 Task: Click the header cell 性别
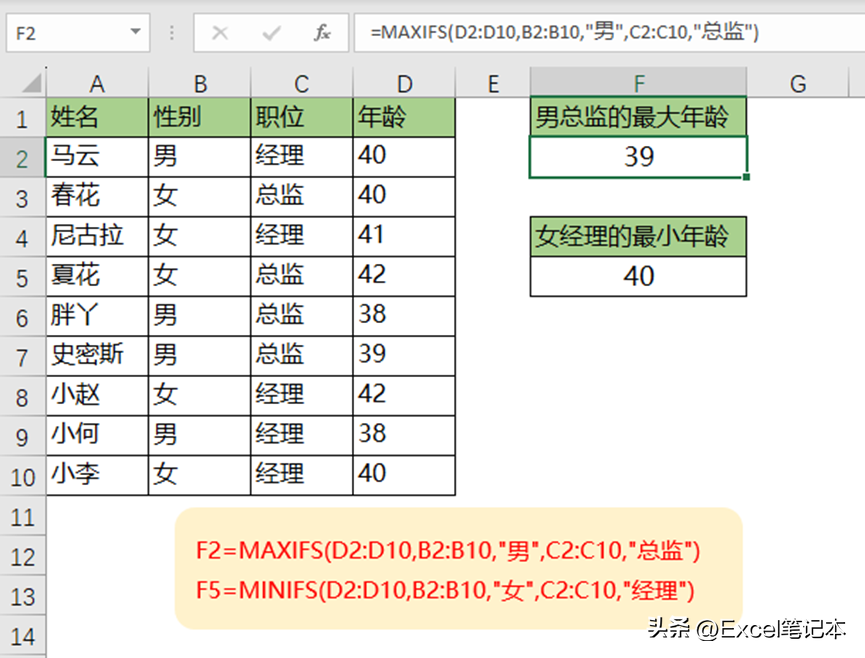pyautogui.click(x=200, y=117)
